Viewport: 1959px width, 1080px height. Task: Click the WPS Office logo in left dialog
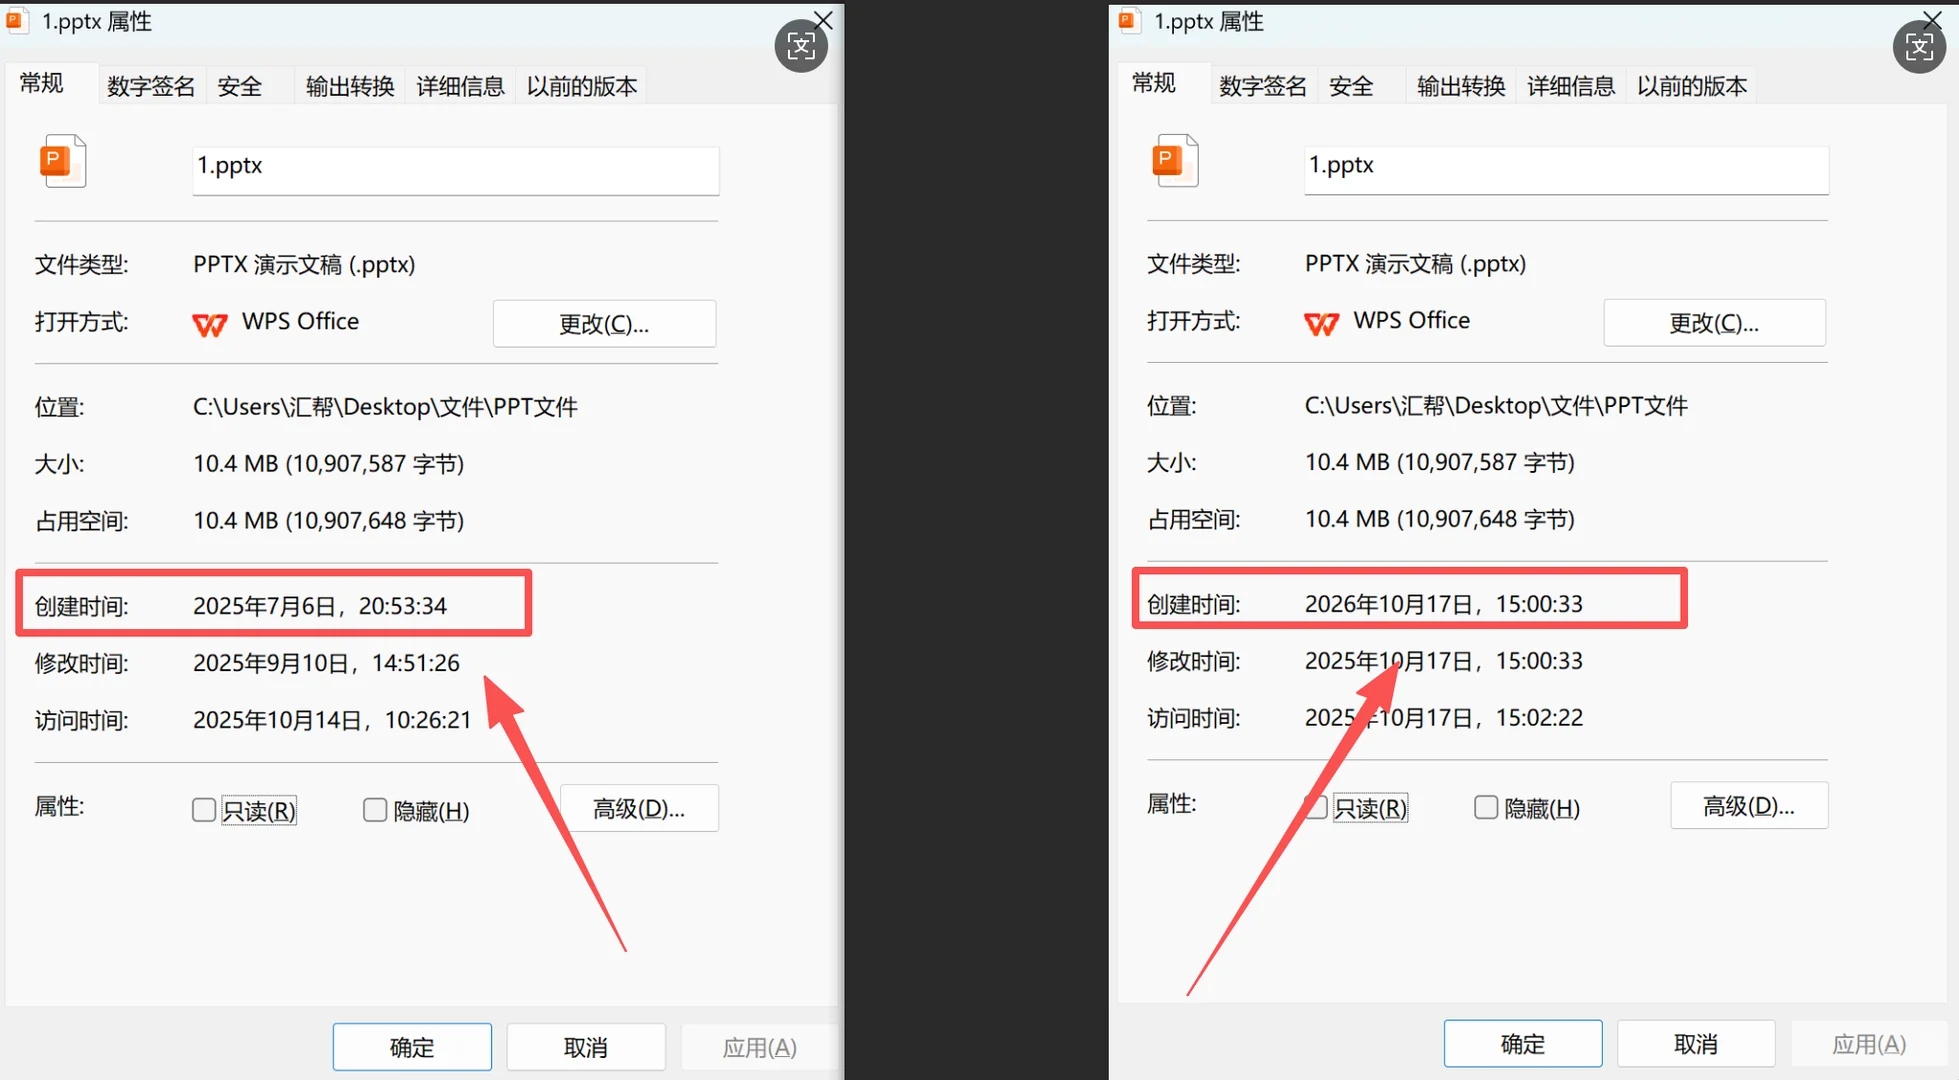(210, 324)
